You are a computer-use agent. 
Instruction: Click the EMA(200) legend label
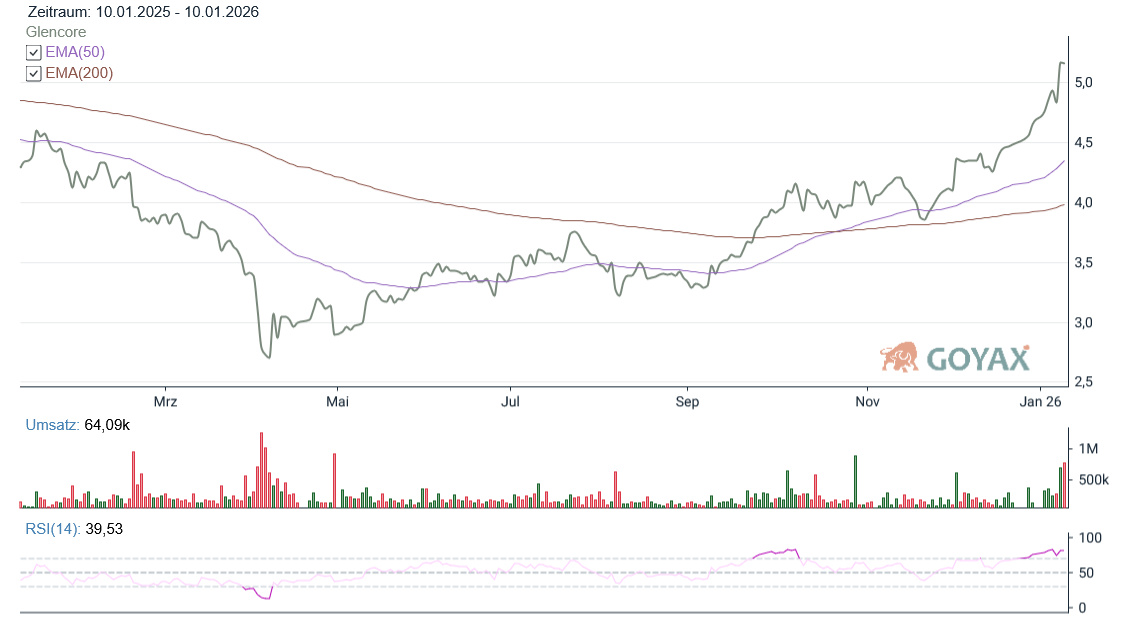[79, 74]
